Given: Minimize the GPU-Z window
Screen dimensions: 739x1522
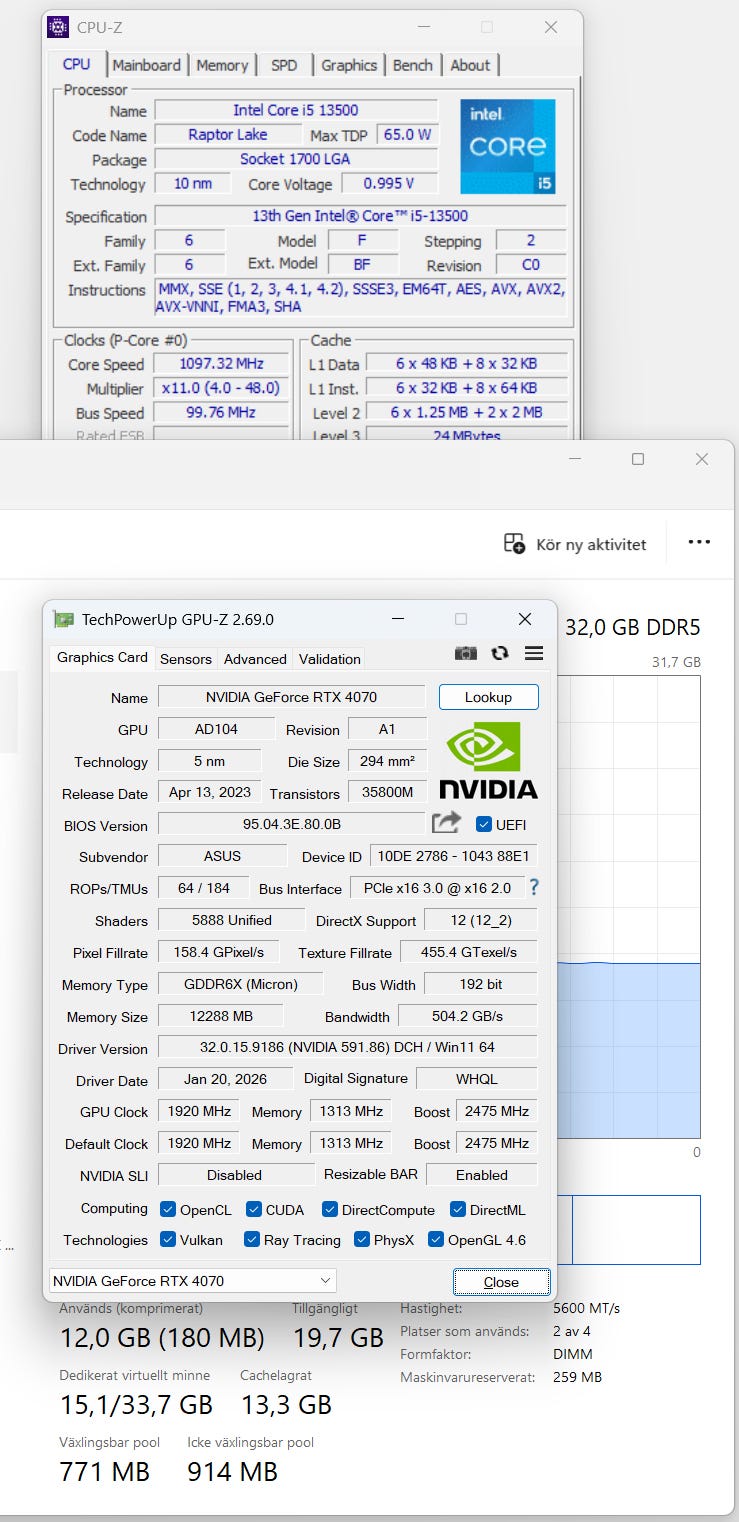Looking at the screenshot, I should click(x=397, y=620).
